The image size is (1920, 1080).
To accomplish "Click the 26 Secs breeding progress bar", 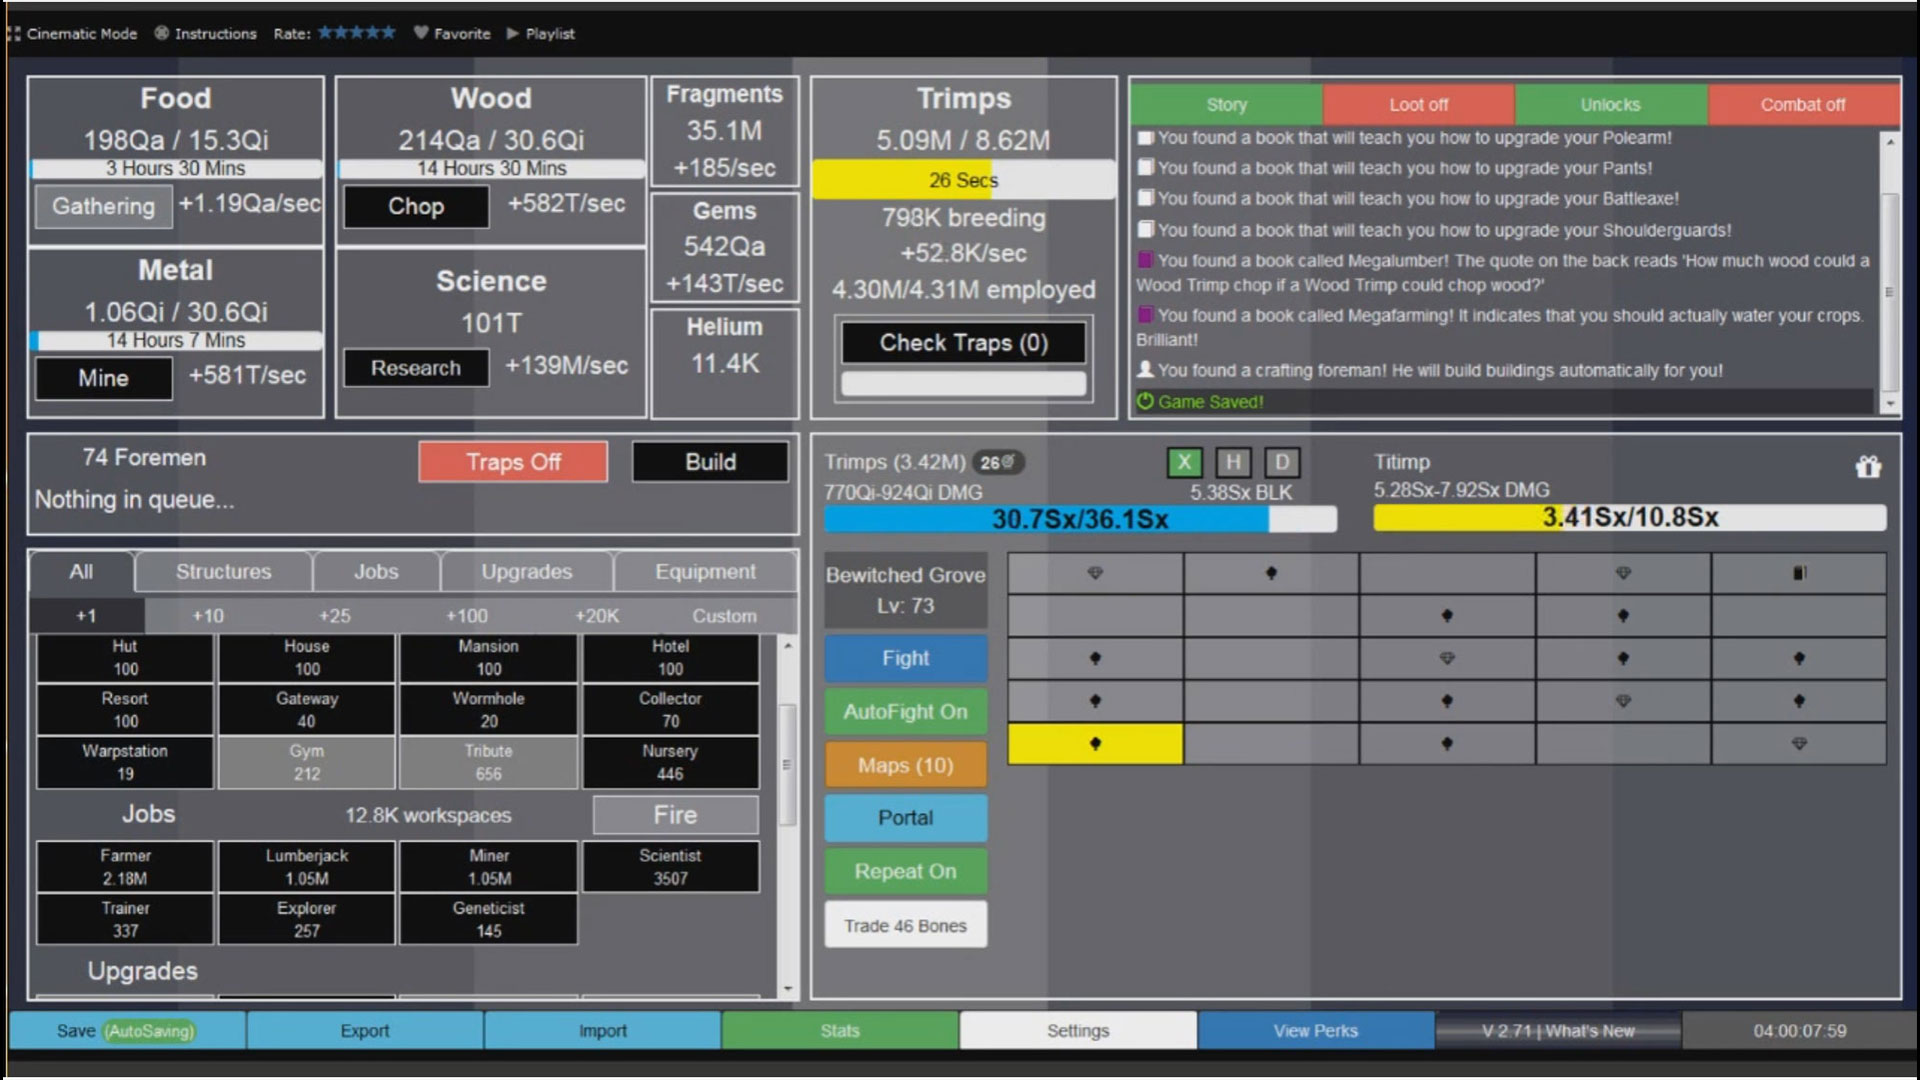I will tap(963, 180).
